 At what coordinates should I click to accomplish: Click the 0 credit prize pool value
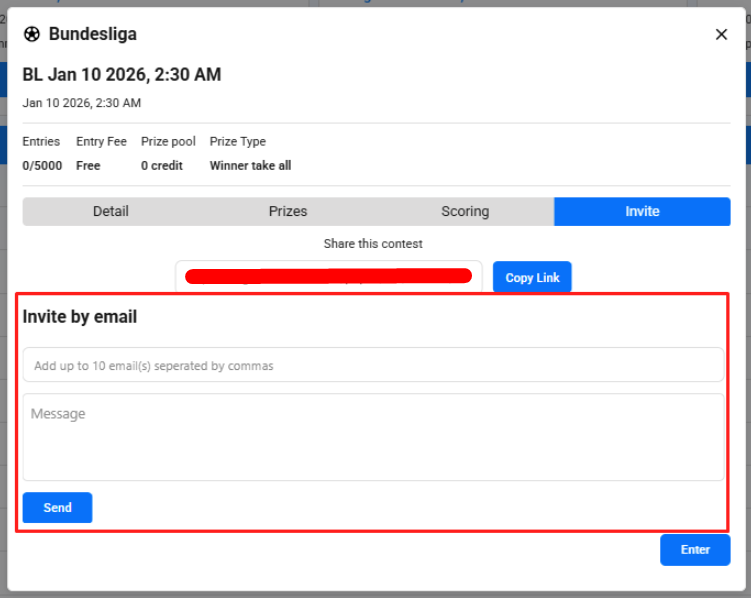(162, 166)
